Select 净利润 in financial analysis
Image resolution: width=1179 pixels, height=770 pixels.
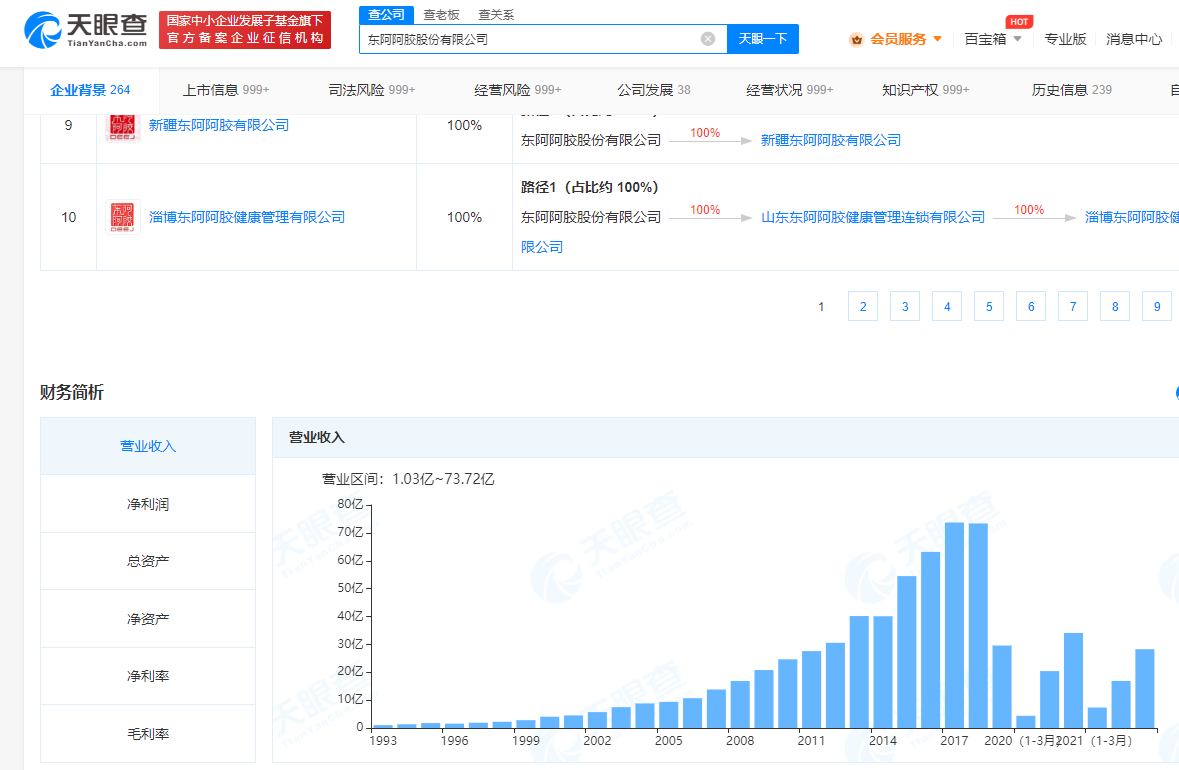click(x=148, y=504)
